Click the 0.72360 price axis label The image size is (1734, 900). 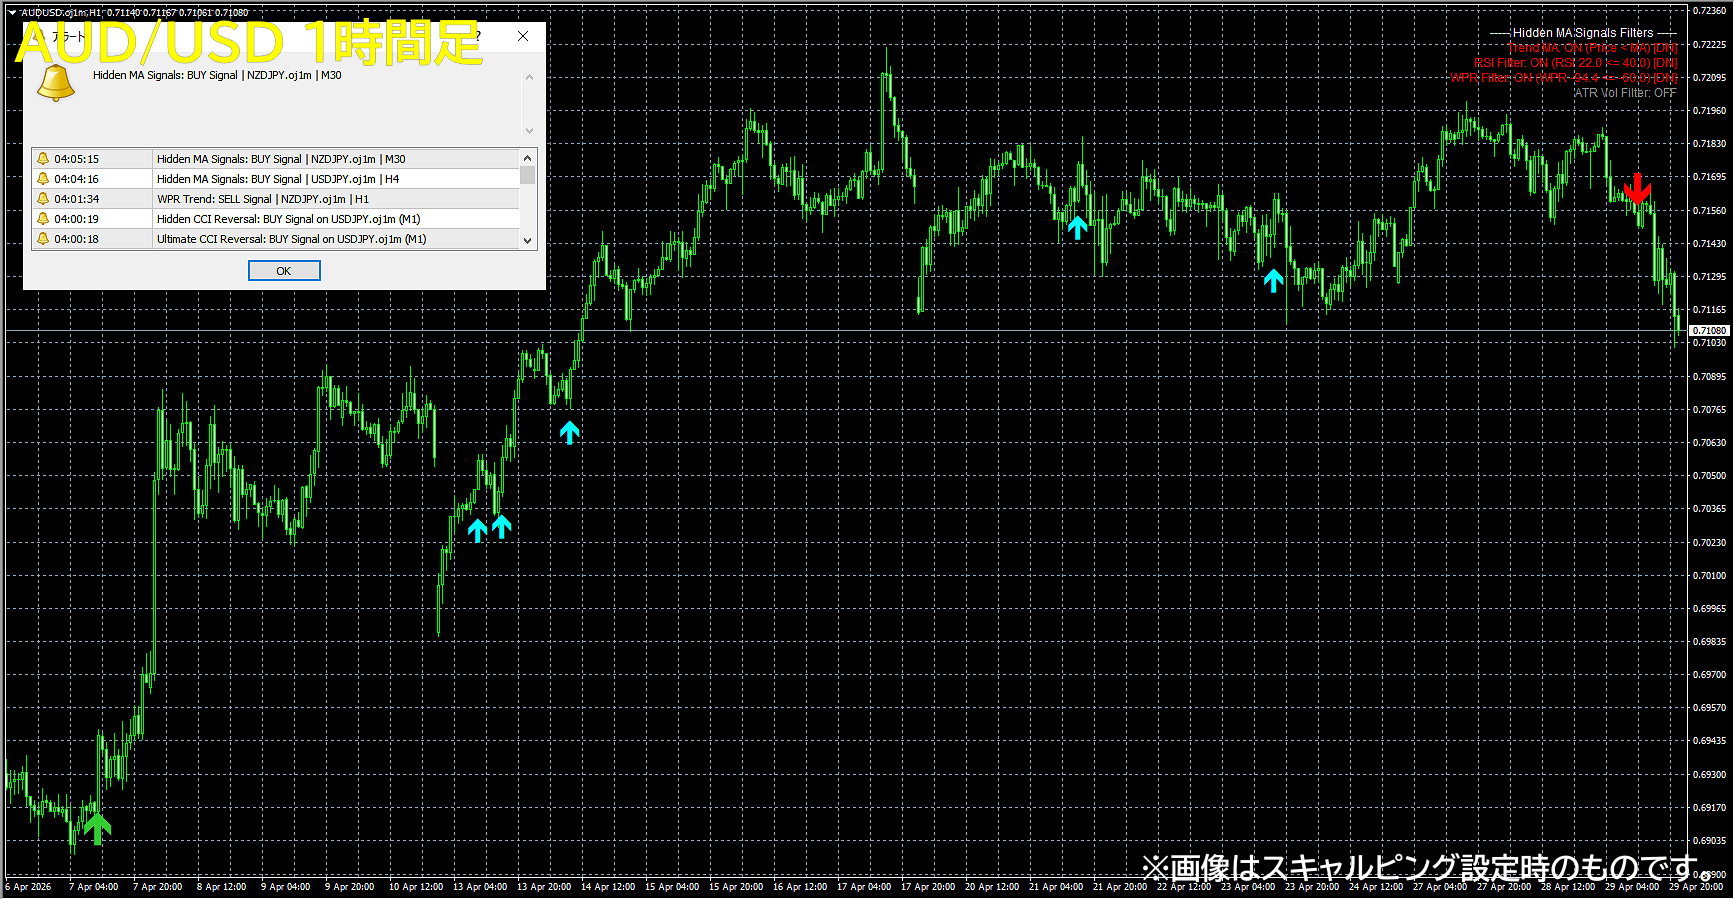pos(1709,11)
